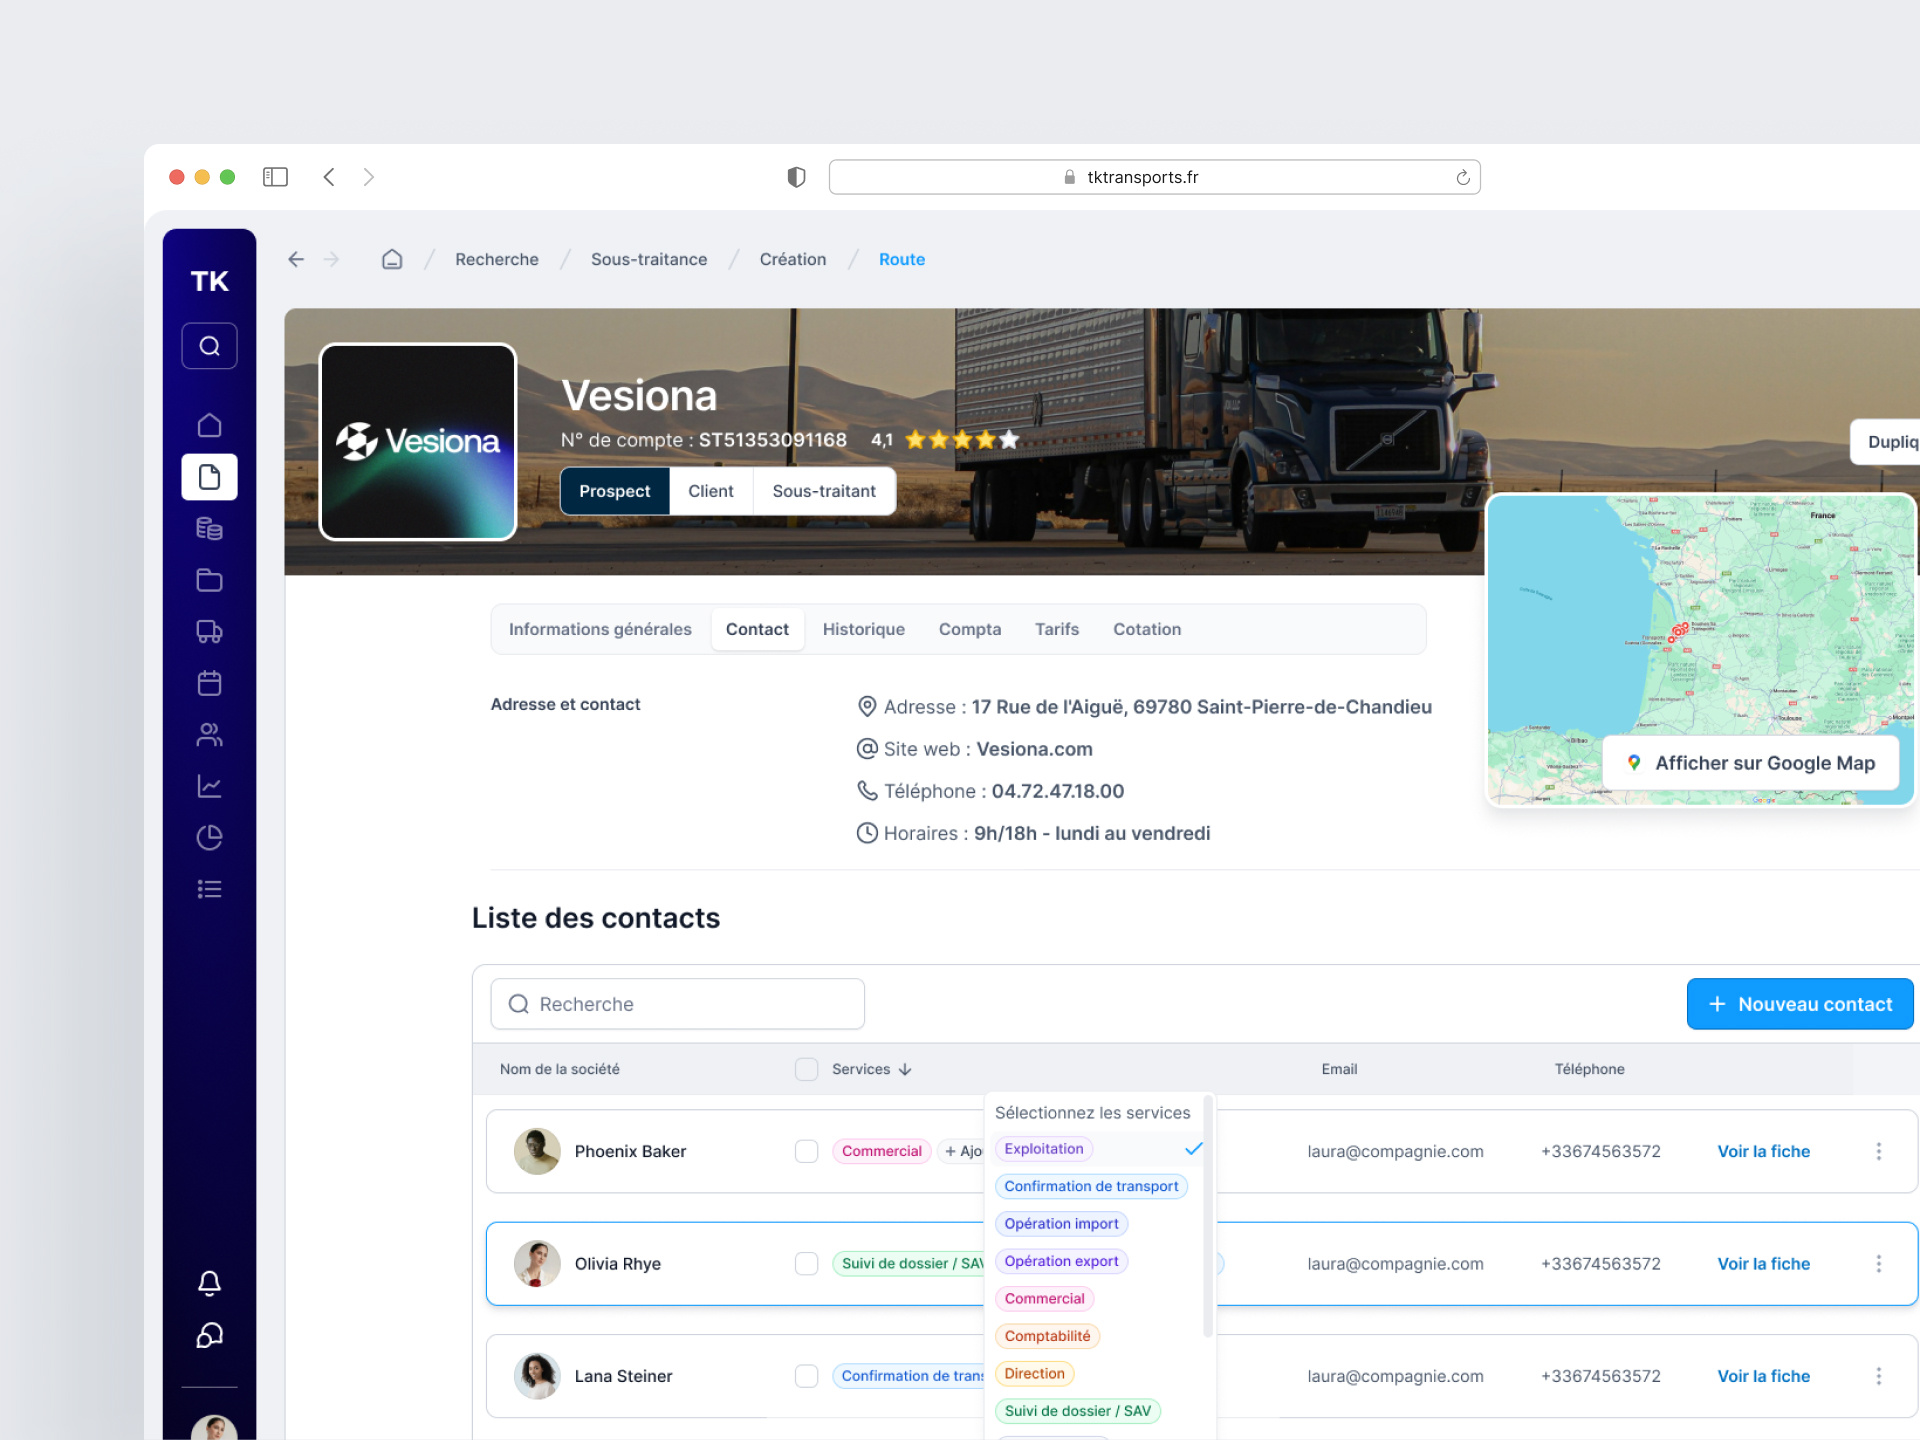Click the browser forward chevron
The image size is (1920, 1440).
tap(369, 177)
